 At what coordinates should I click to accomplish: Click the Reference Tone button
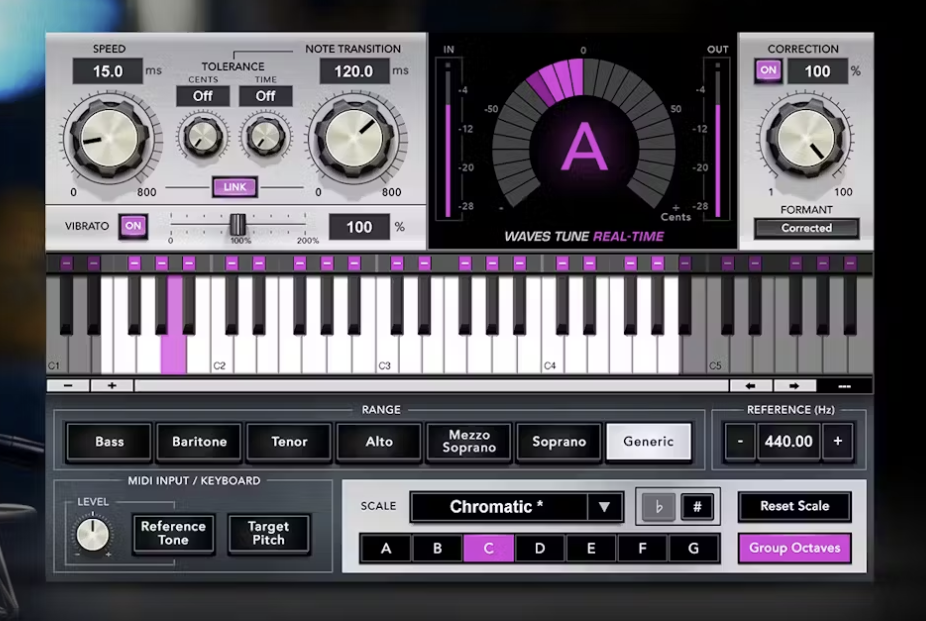click(173, 533)
